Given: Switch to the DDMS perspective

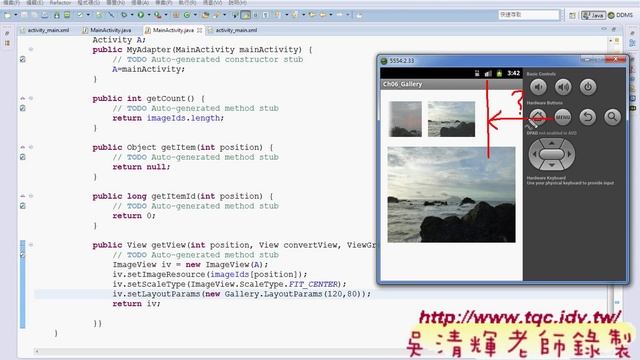Looking at the screenshot, I should pyautogui.click(x=620, y=15).
